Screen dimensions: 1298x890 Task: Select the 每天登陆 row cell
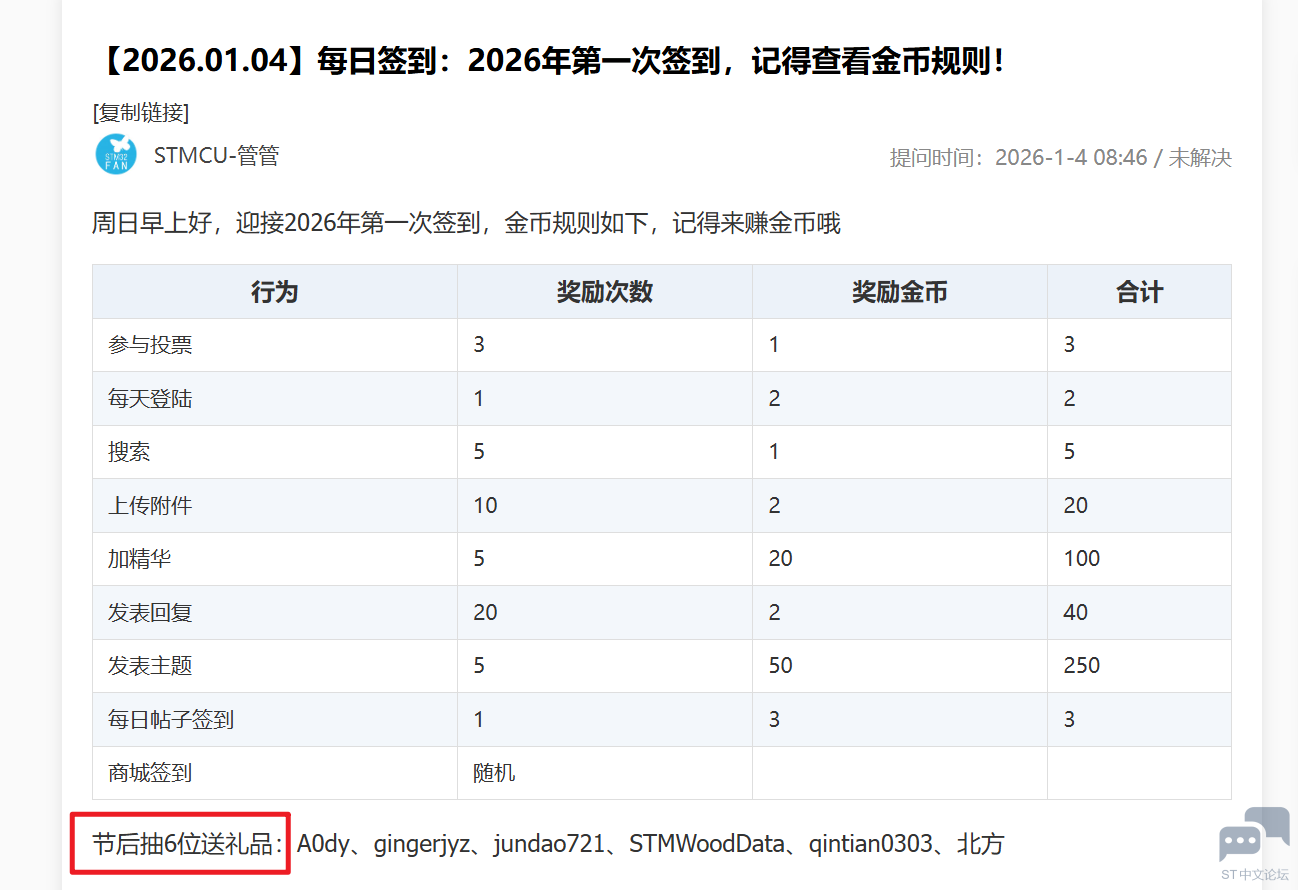point(150,399)
